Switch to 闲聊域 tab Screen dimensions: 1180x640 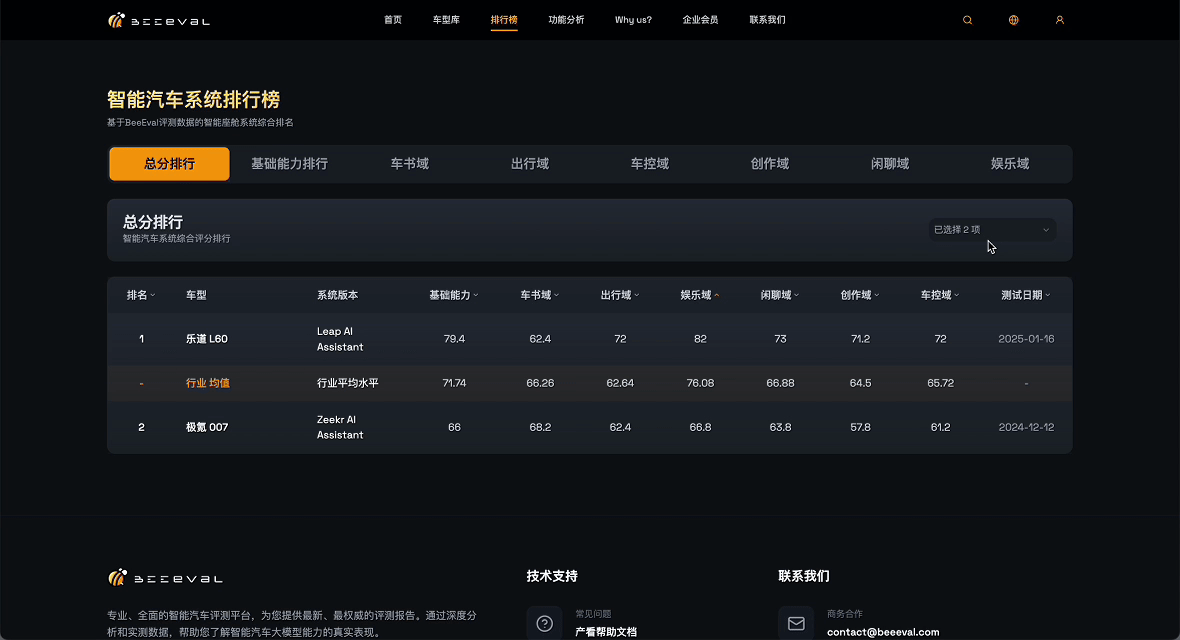pos(890,163)
